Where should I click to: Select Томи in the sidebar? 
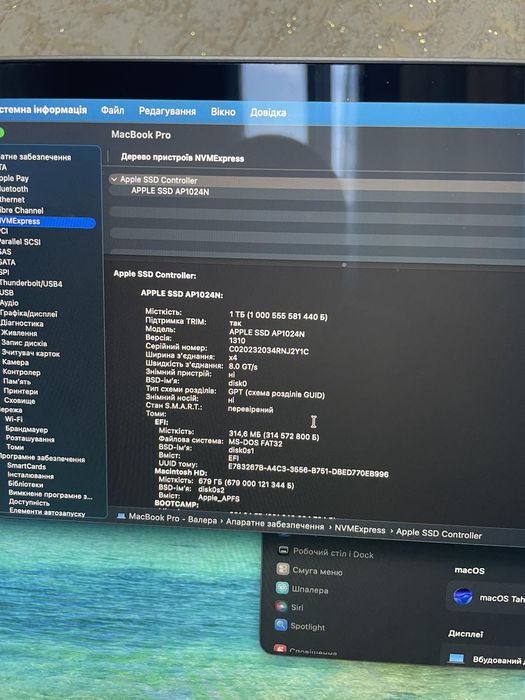[x=15, y=447]
